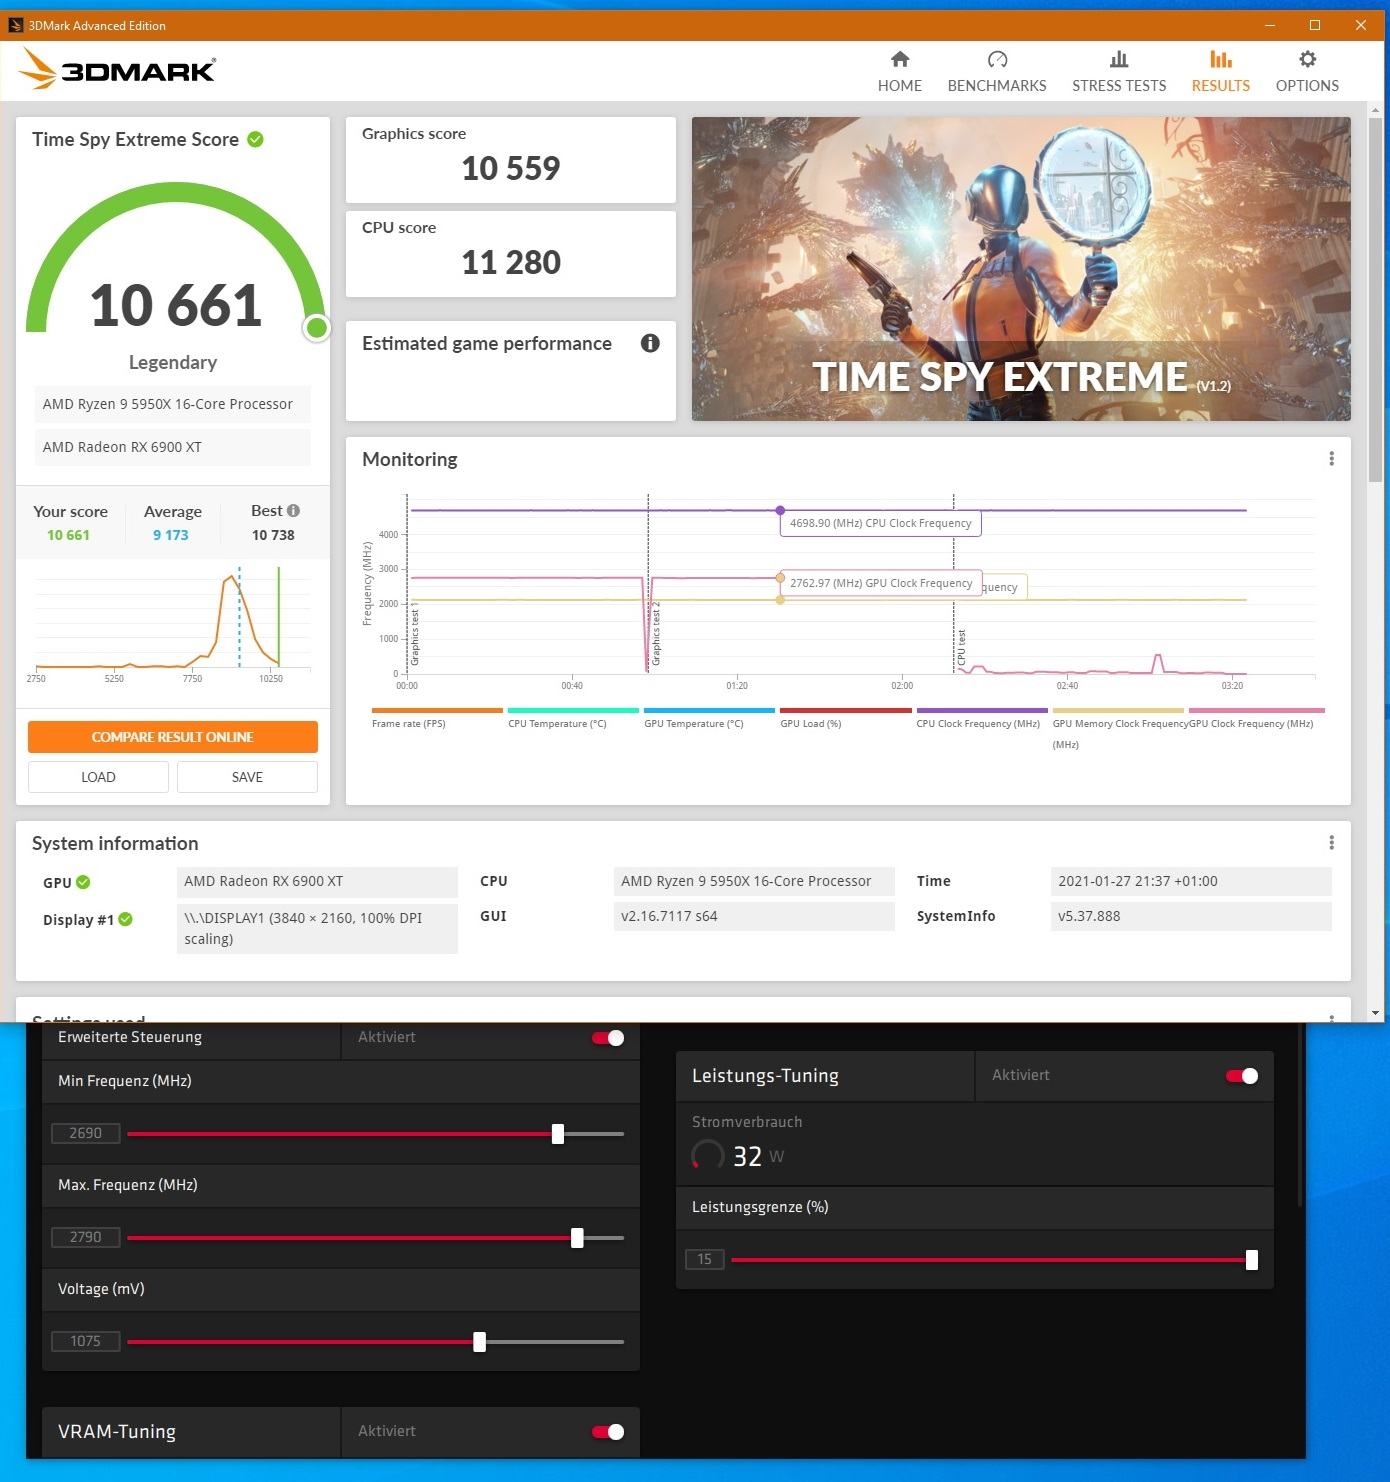Click the Min Frequenz value field 2690
The width and height of the screenshot is (1390, 1482).
click(x=86, y=1133)
